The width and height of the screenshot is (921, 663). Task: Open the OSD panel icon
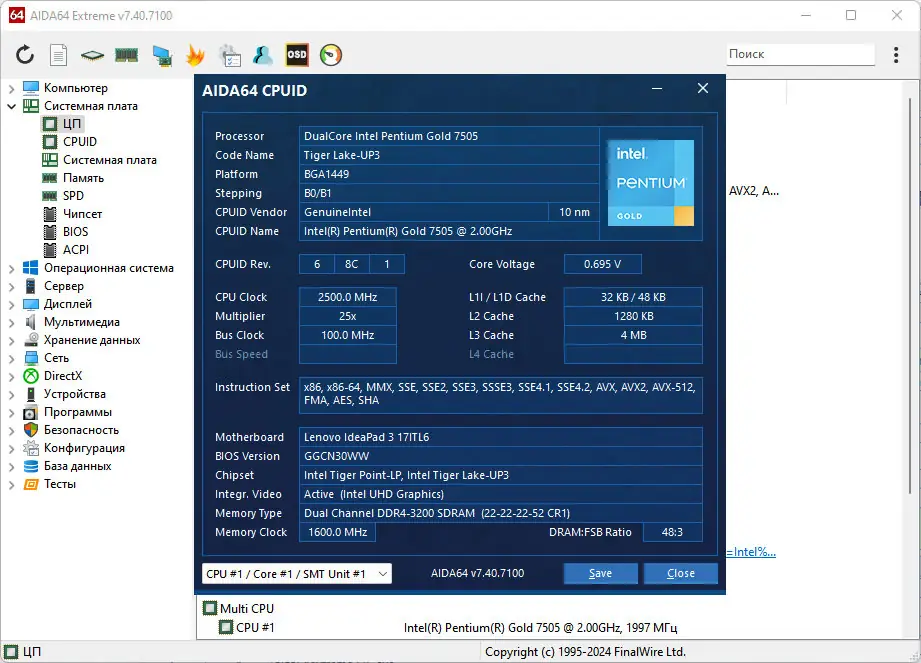coord(297,55)
